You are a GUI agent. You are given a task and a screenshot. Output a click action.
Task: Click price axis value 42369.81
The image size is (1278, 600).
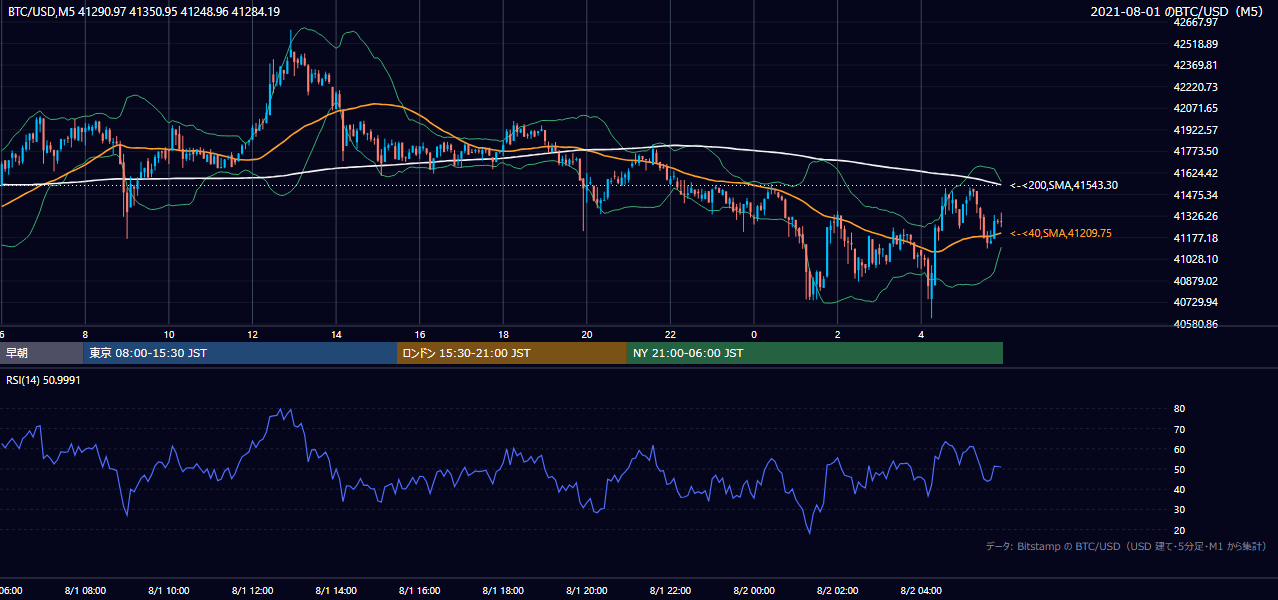[x=1197, y=65]
